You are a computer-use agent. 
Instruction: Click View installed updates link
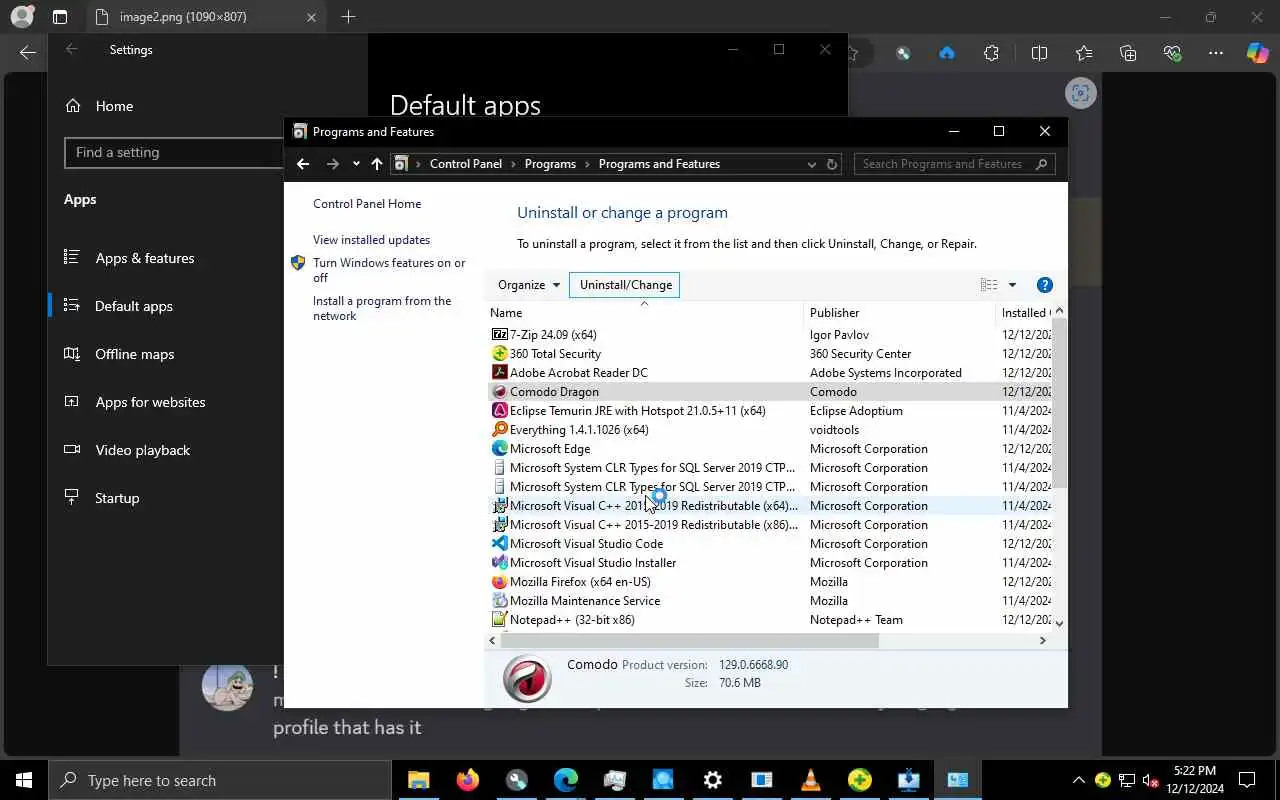tap(371, 240)
